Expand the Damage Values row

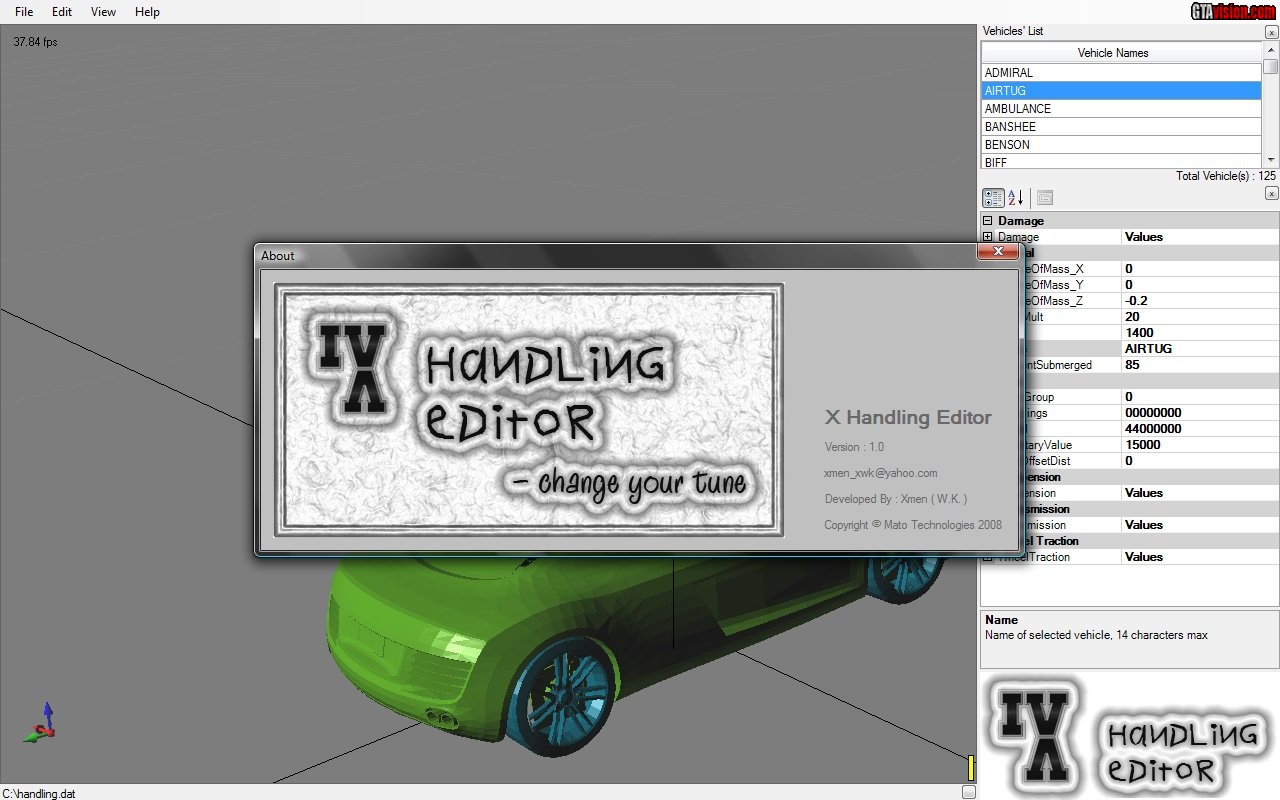[x=987, y=237]
